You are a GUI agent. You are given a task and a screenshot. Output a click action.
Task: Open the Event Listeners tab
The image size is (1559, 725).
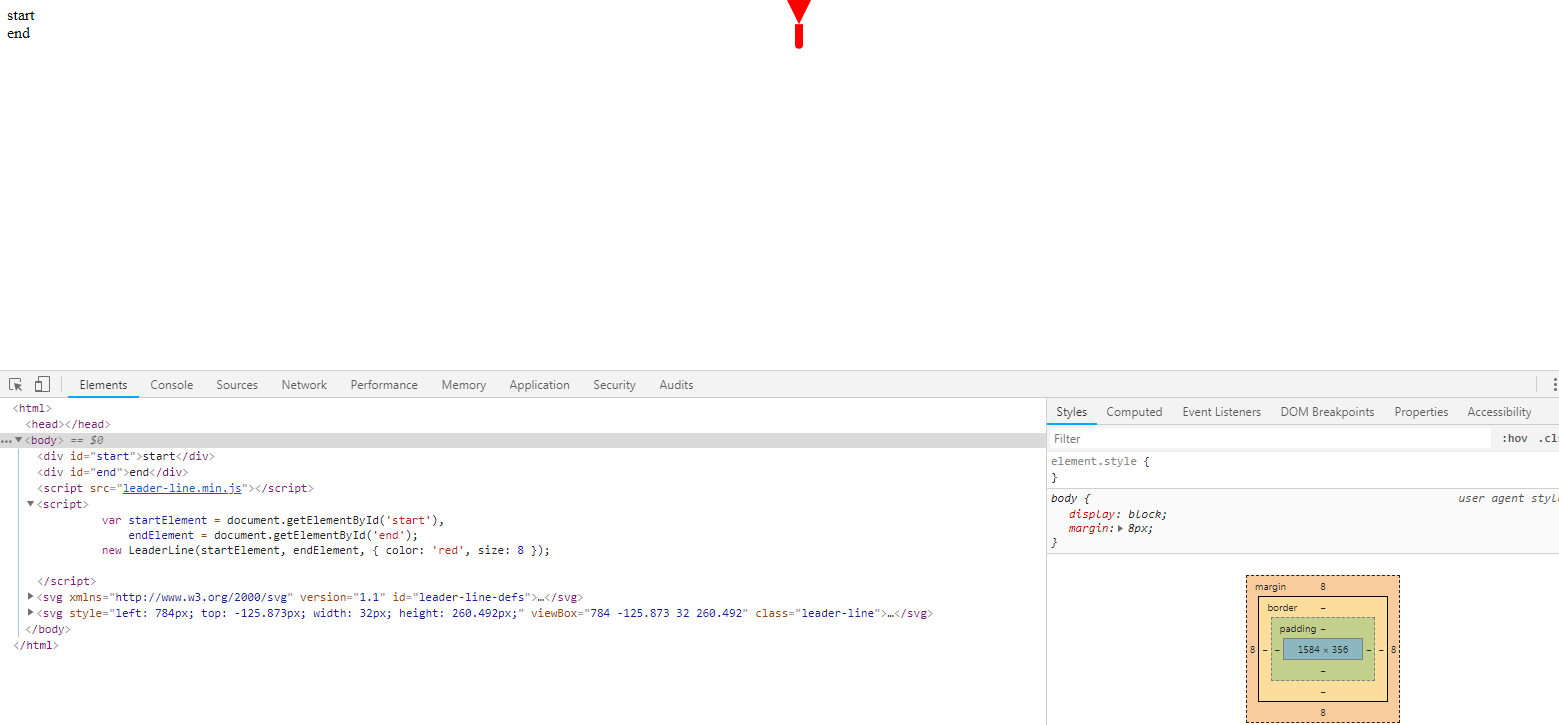pos(1221,411)
